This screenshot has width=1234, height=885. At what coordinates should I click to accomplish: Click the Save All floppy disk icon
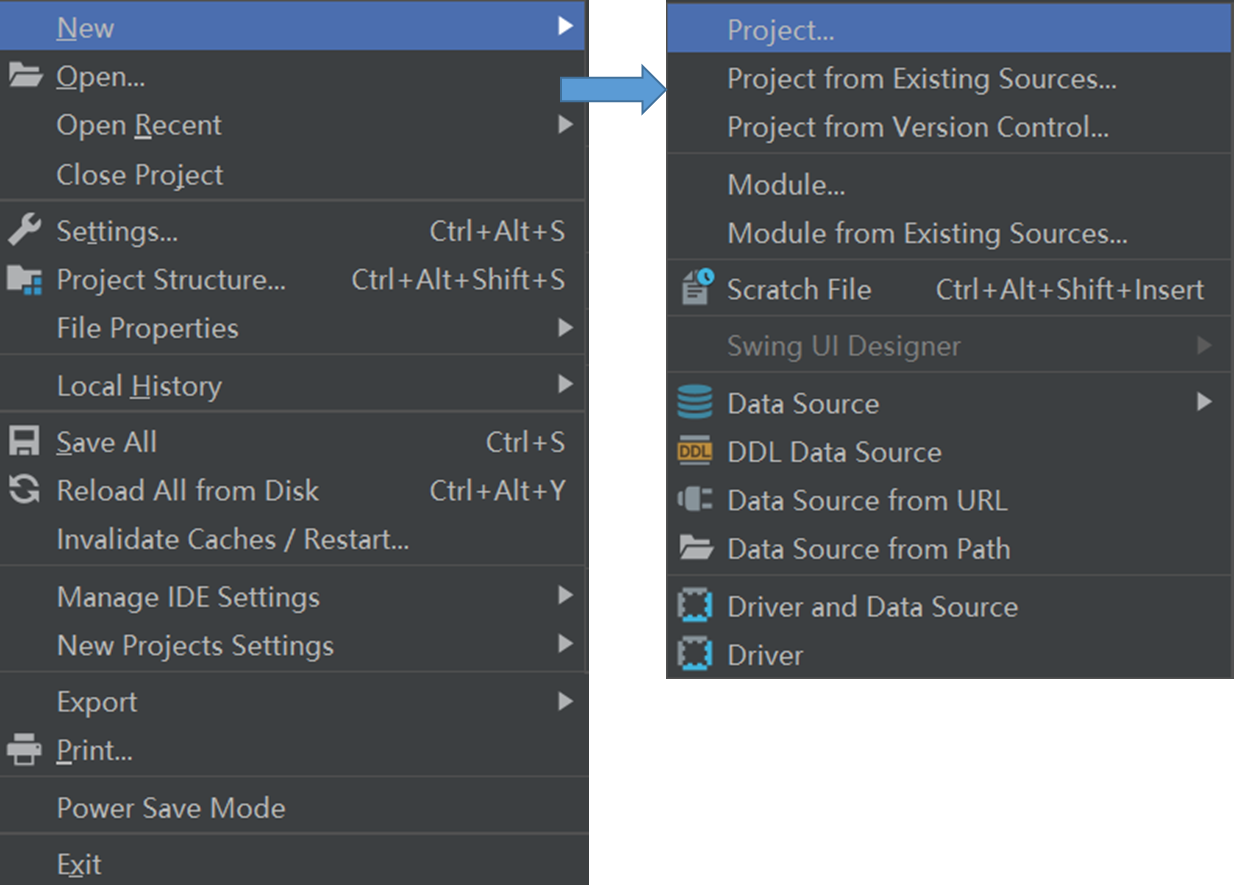pyautogui.click(x=25, y=442)
